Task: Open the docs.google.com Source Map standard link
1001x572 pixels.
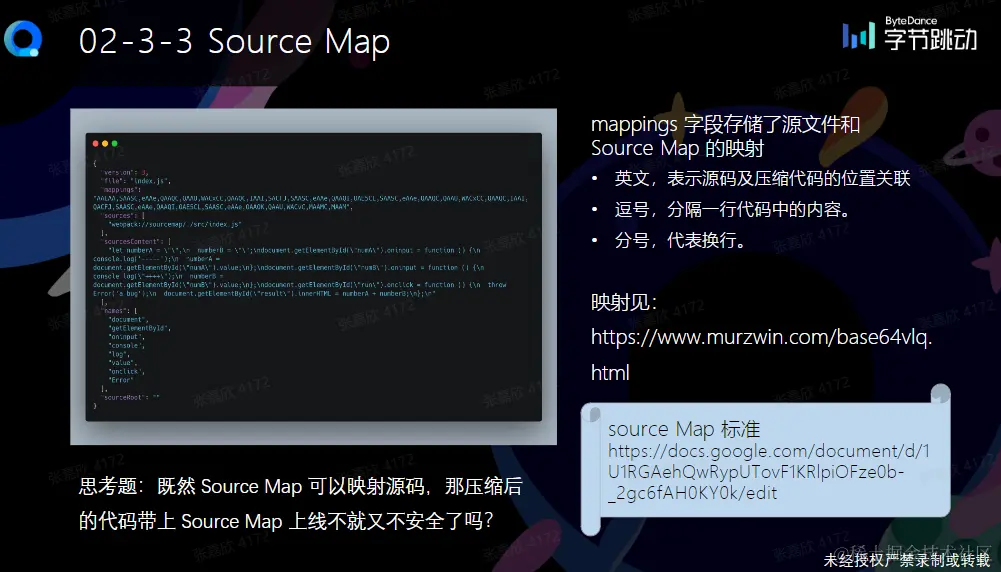Action: click(x=769, y=472)
